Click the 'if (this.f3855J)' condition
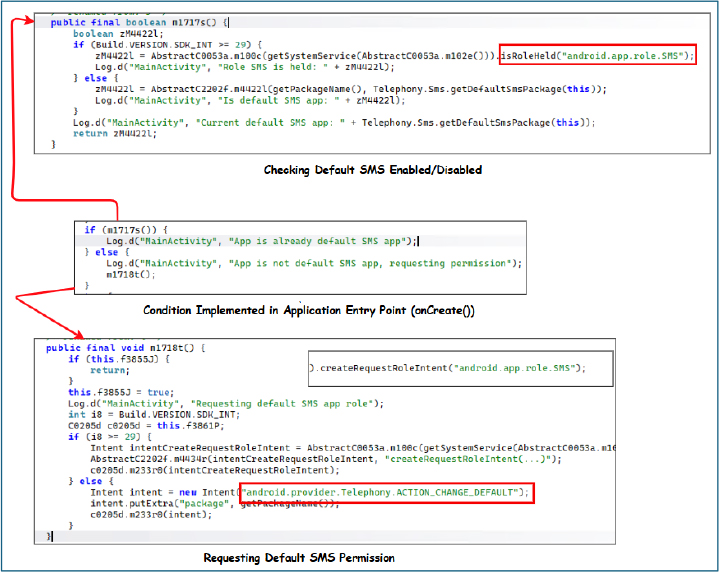Image resolution: width=719 pixels, height=572 pixels. pos(119,359)
